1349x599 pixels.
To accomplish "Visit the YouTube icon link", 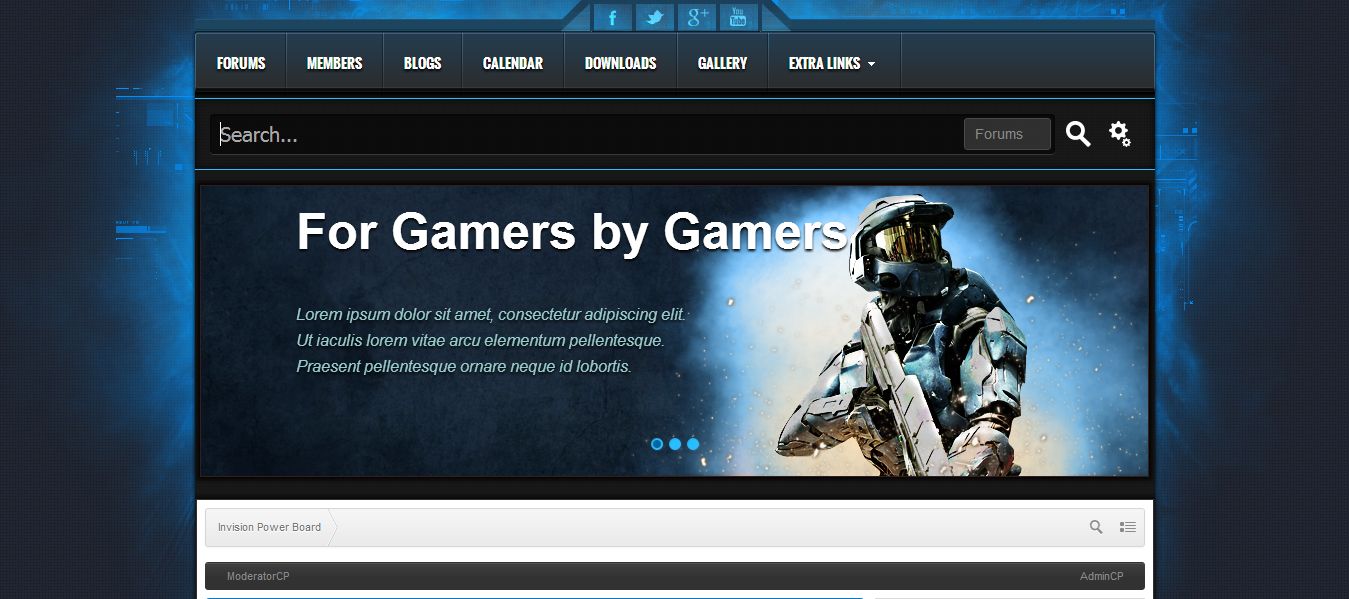I will point(738,18).
